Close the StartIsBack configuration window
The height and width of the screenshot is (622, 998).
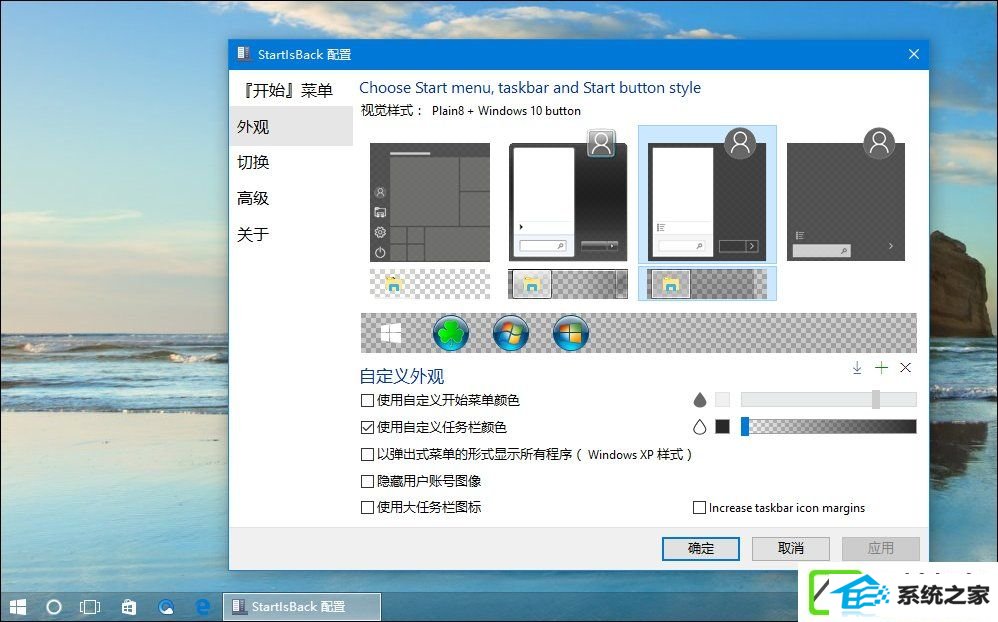pos(913,54)
